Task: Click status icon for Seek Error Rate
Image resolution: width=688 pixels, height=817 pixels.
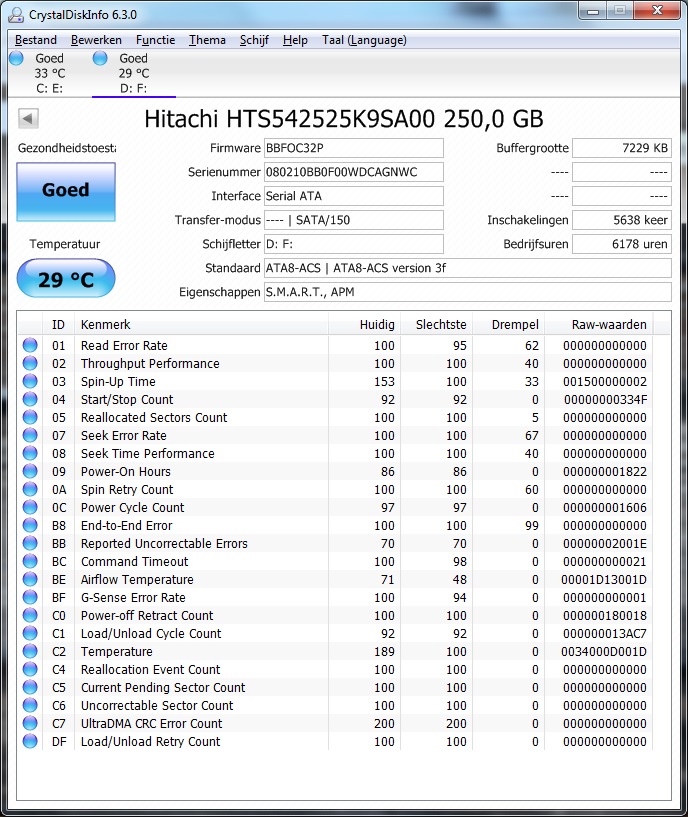Action: 30,435
